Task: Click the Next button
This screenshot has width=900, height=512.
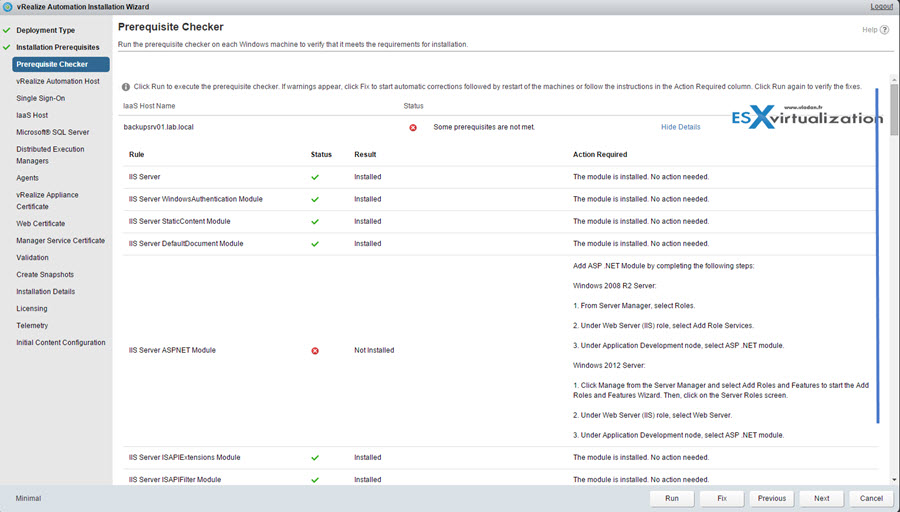Action: 821,498
